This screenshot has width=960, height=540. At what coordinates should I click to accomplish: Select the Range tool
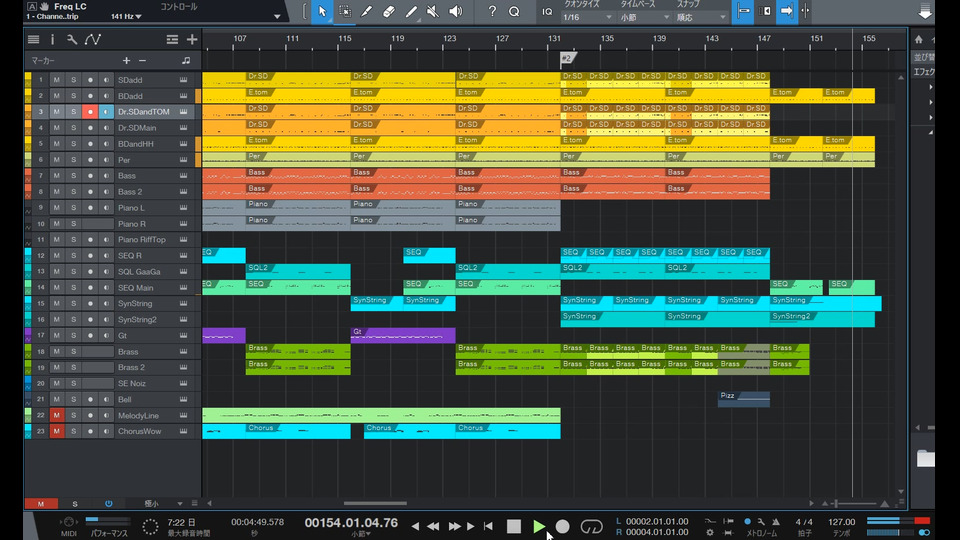coord(344,12)
